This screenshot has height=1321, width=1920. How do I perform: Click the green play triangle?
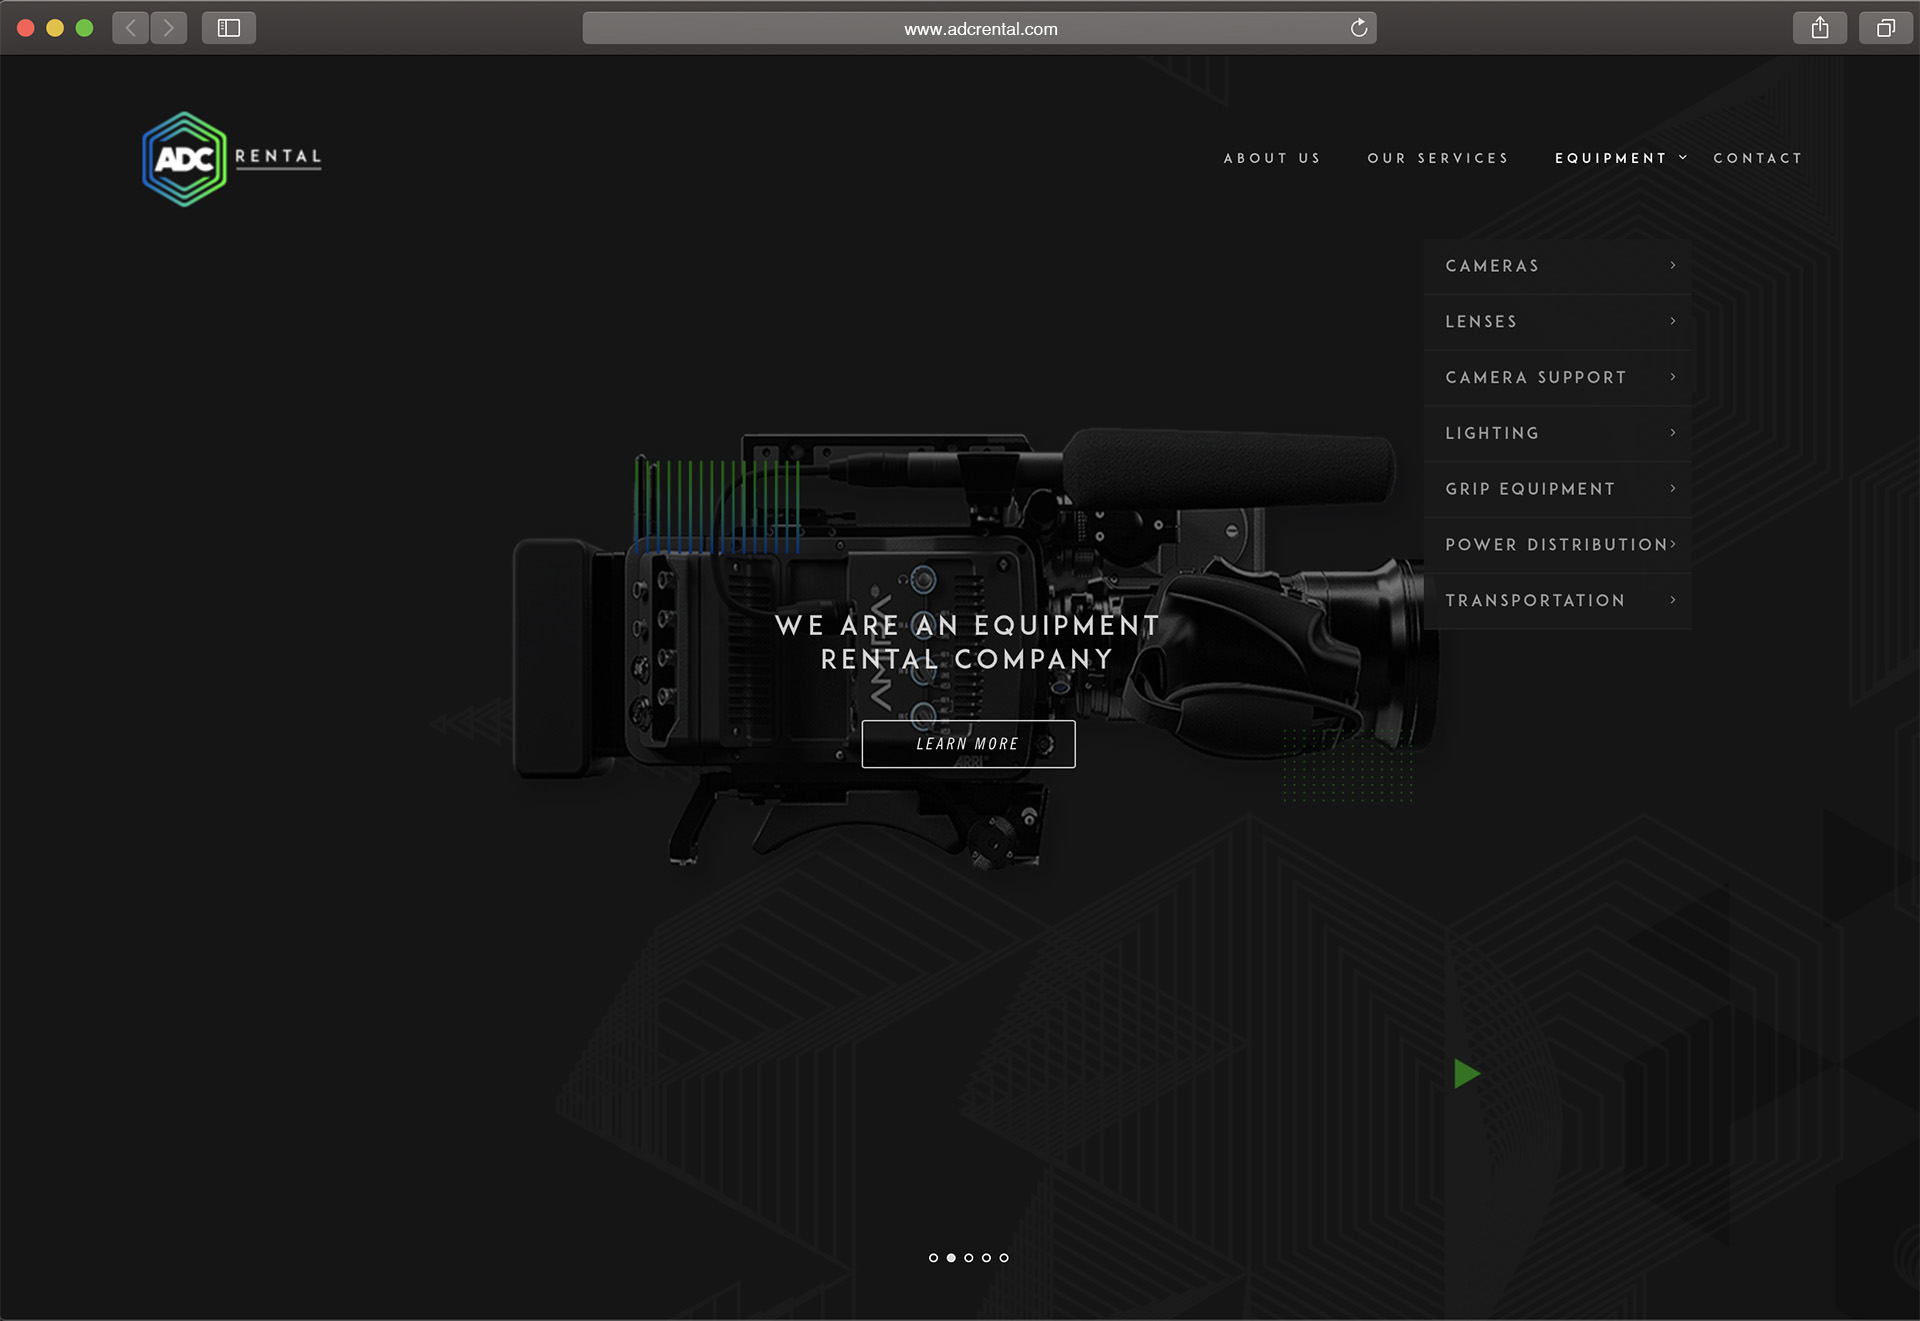click(x=1465, y=1074)
